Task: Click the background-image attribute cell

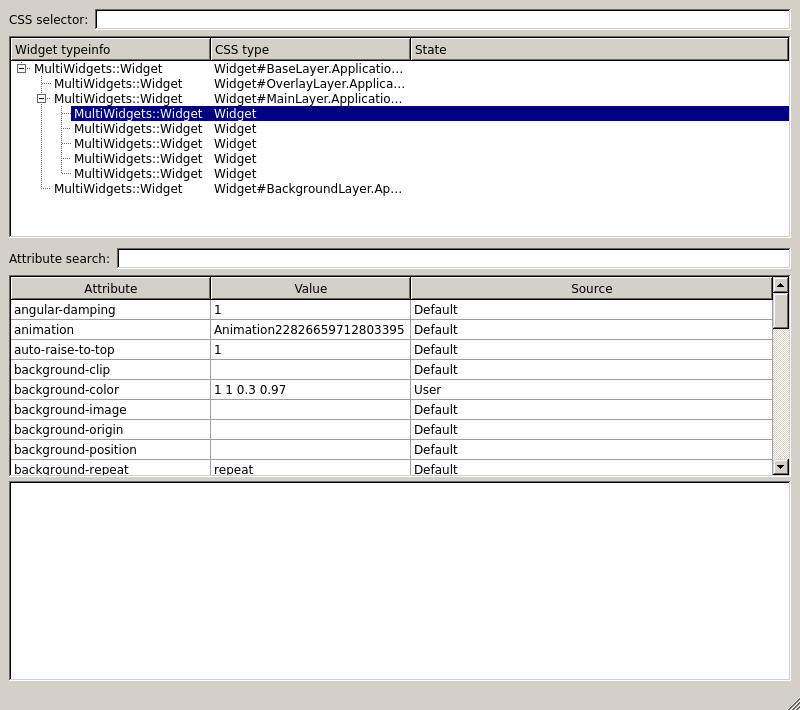Action: tap(110, 410)
